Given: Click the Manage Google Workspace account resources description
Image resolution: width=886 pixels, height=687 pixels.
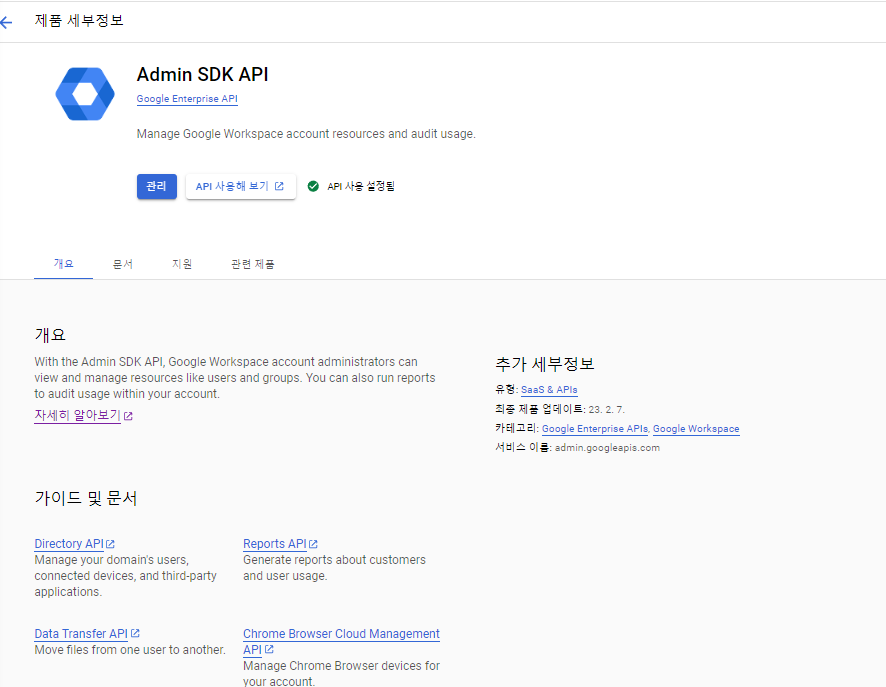Looking at the screenshot, I should pyautogui.click(x=306, y=134).
